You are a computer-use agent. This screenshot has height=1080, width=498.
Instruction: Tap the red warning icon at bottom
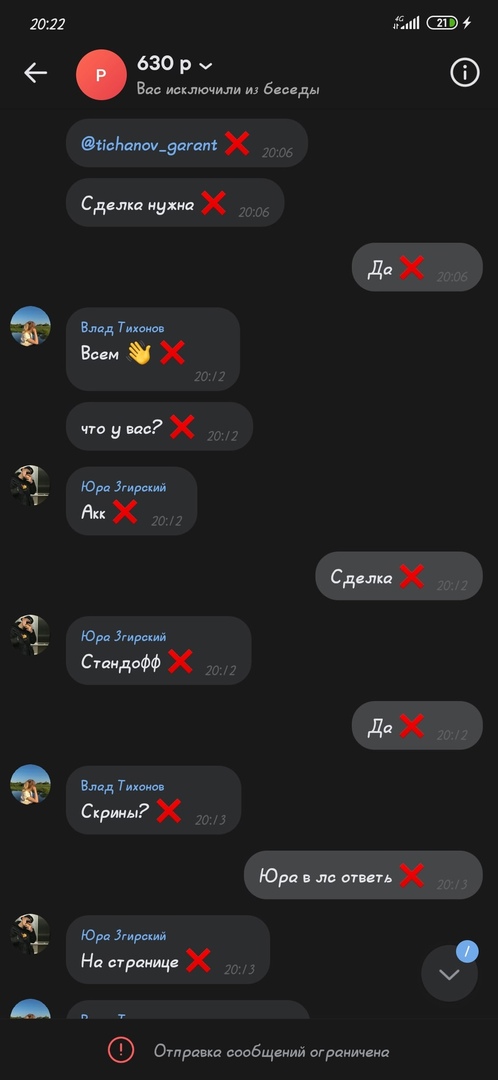click(x=121, y=1050)
